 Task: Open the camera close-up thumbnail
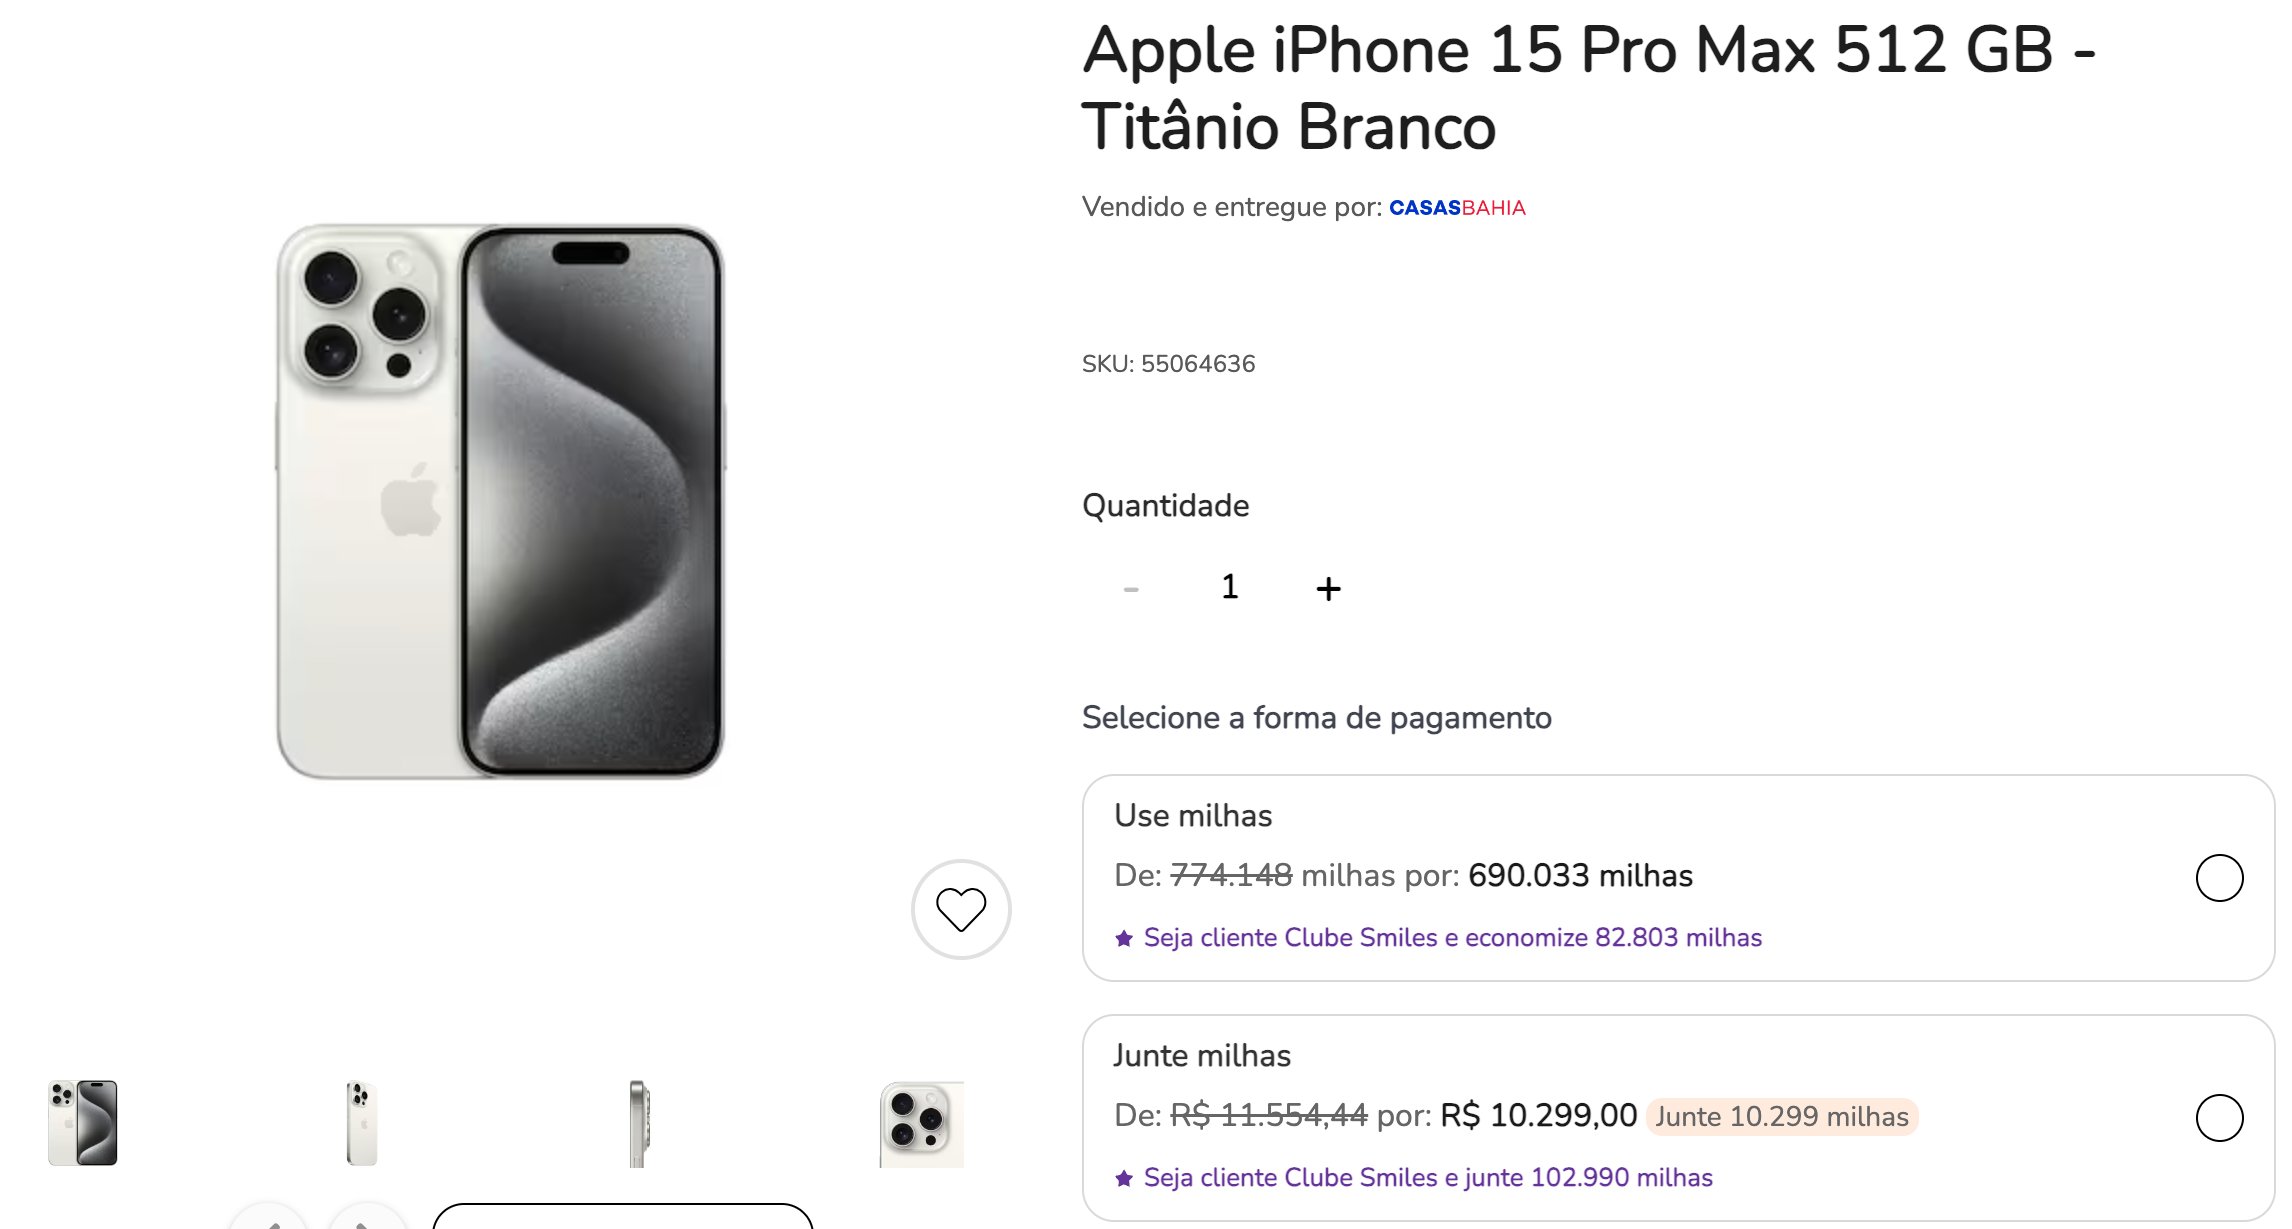921,1123
